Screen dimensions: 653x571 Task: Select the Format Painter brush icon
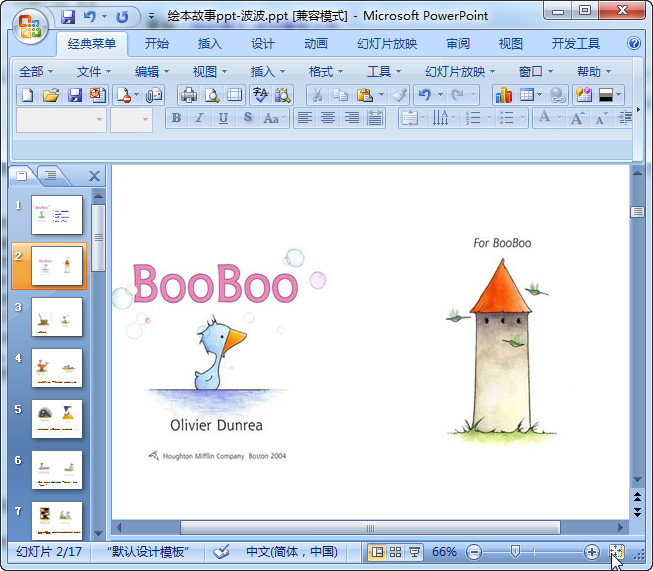(399, 95)
